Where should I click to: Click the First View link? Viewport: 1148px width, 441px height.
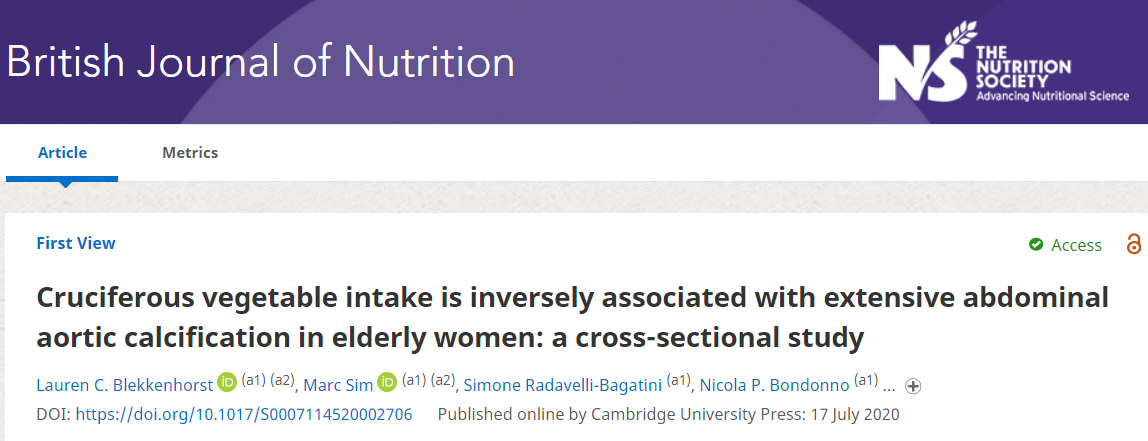click(x=75, y=243)
